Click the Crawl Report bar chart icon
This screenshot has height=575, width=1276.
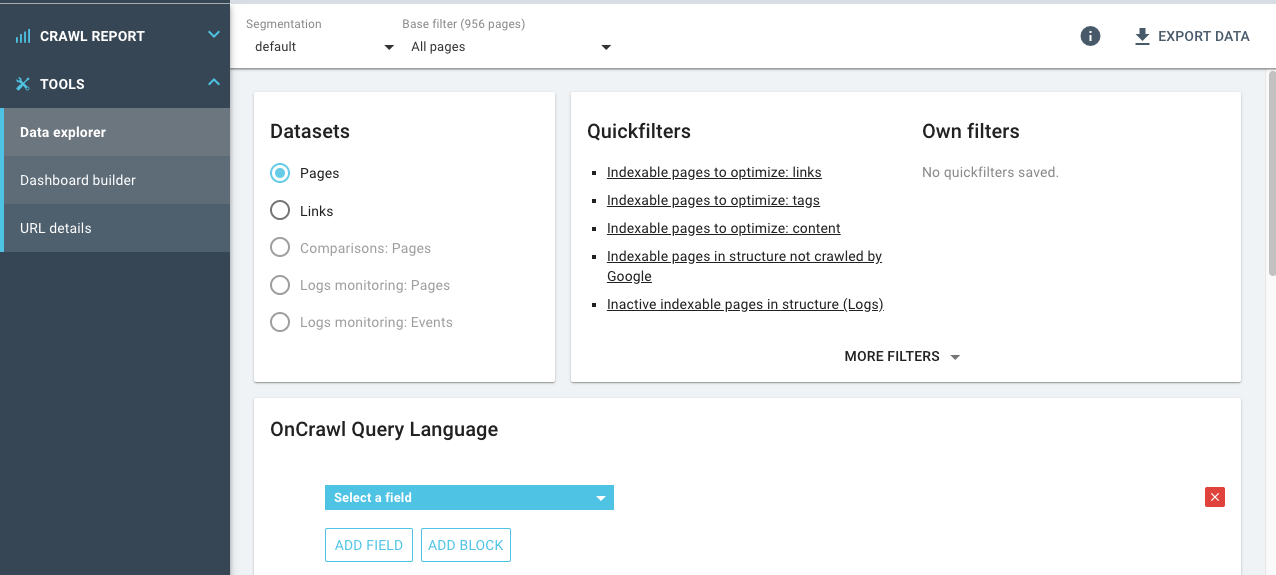(23, 36)
